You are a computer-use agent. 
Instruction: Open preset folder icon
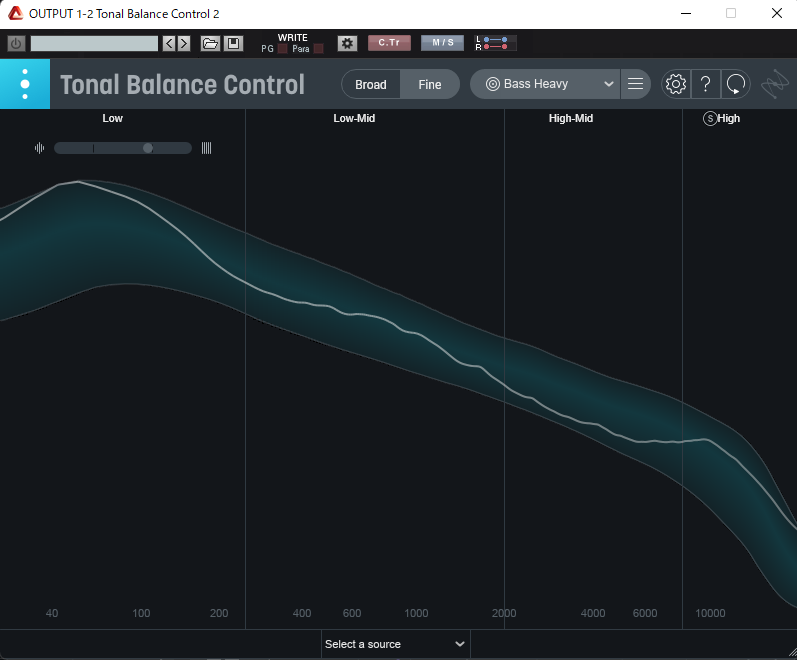(x=210, y=44)
